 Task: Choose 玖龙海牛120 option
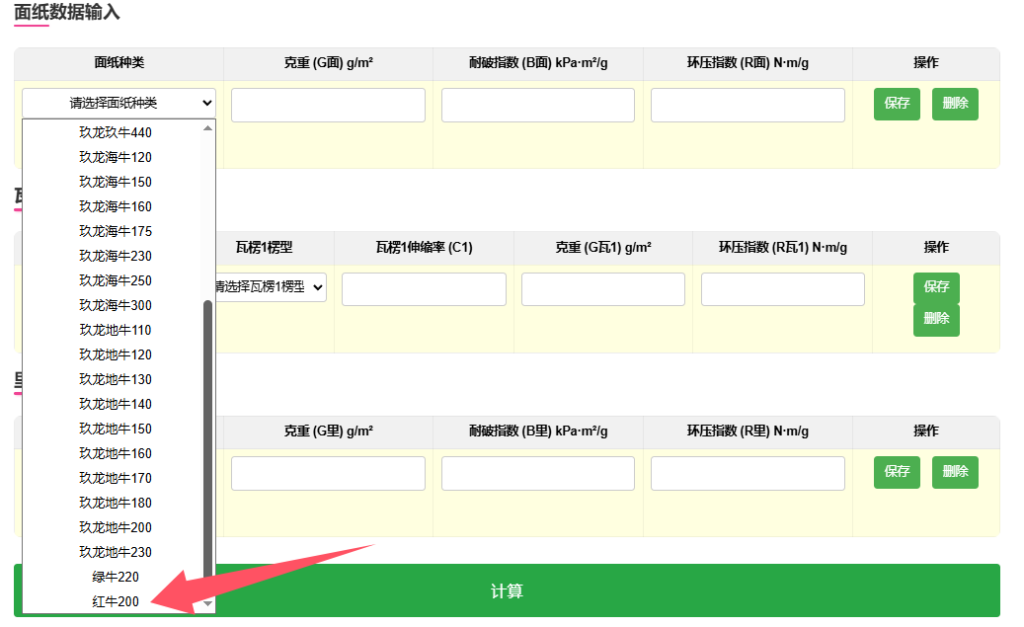[x=115, y=157]
